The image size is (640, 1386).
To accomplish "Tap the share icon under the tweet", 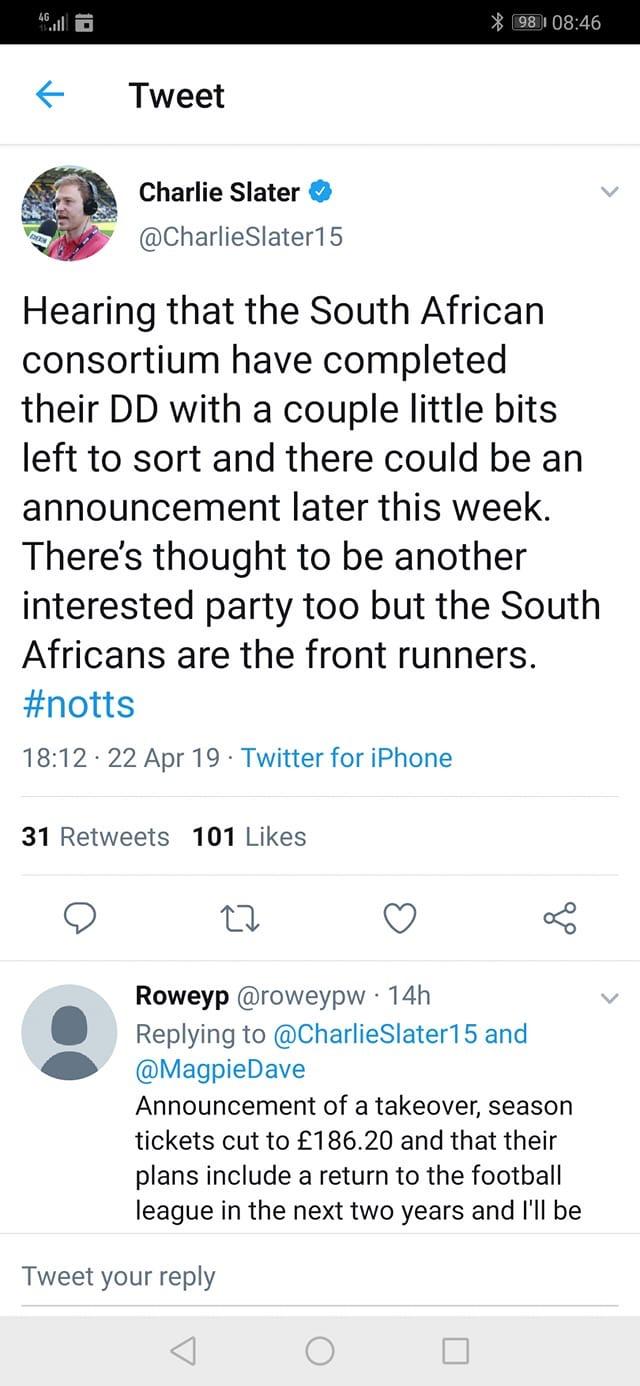I will 559,917.
